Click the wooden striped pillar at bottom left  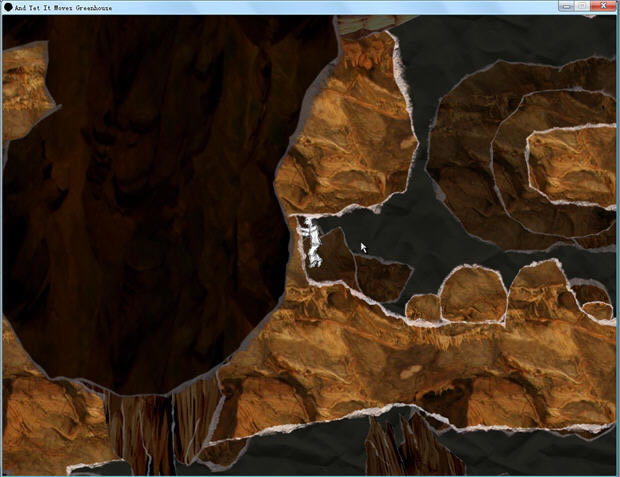coord(140,435)
